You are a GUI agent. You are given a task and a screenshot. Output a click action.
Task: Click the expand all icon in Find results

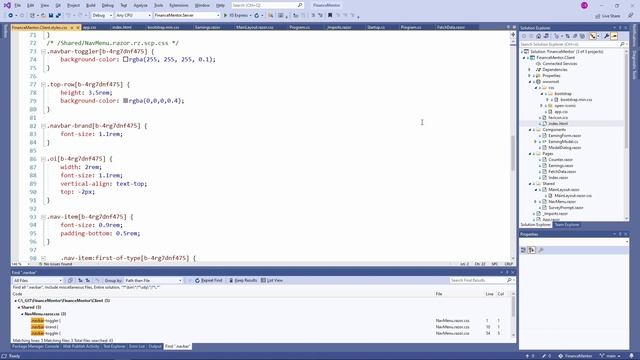coord(88,281)
